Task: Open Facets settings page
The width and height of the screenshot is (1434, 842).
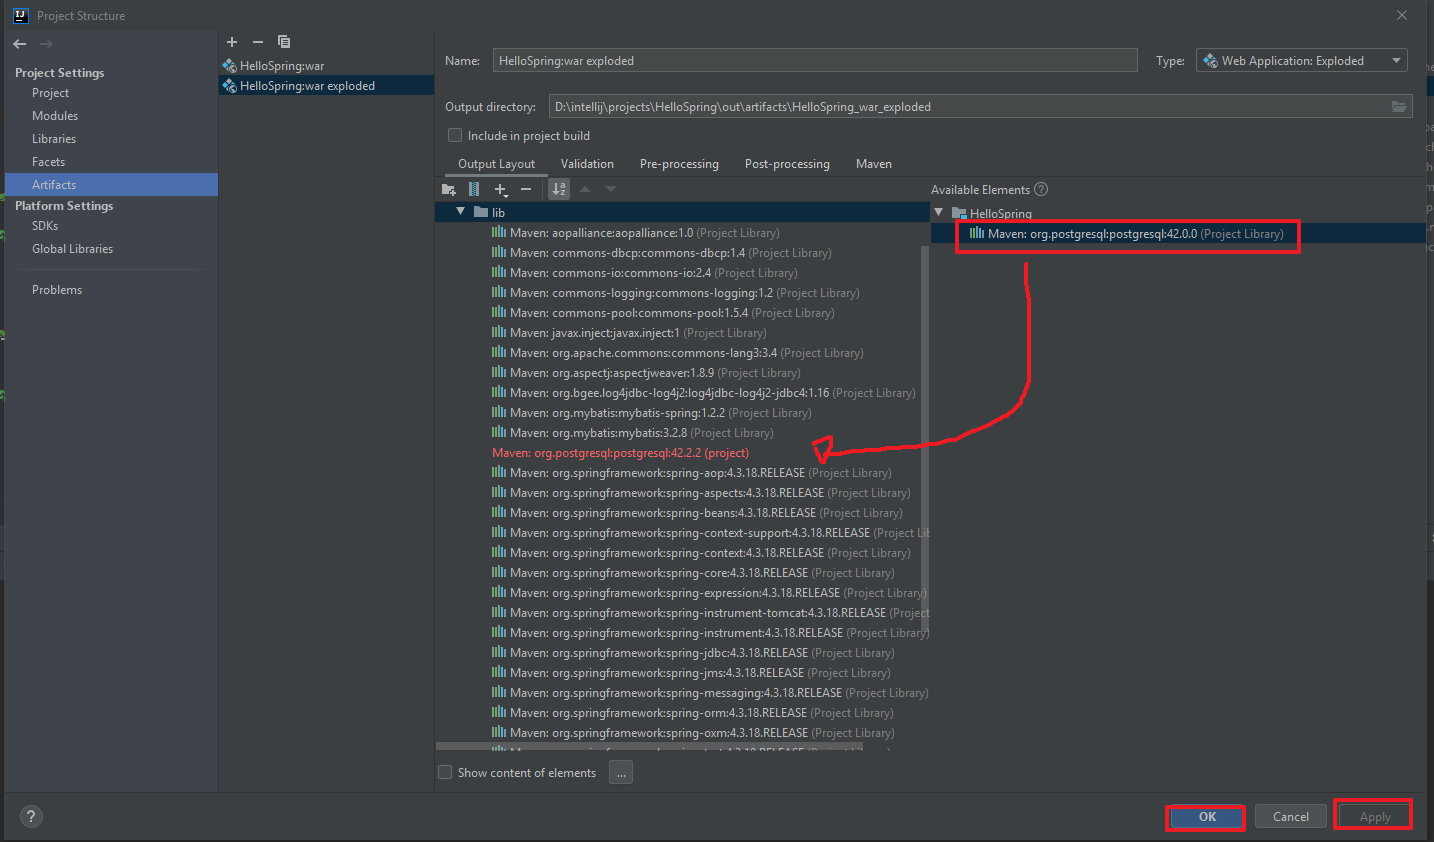Action: tap(48, 162)
